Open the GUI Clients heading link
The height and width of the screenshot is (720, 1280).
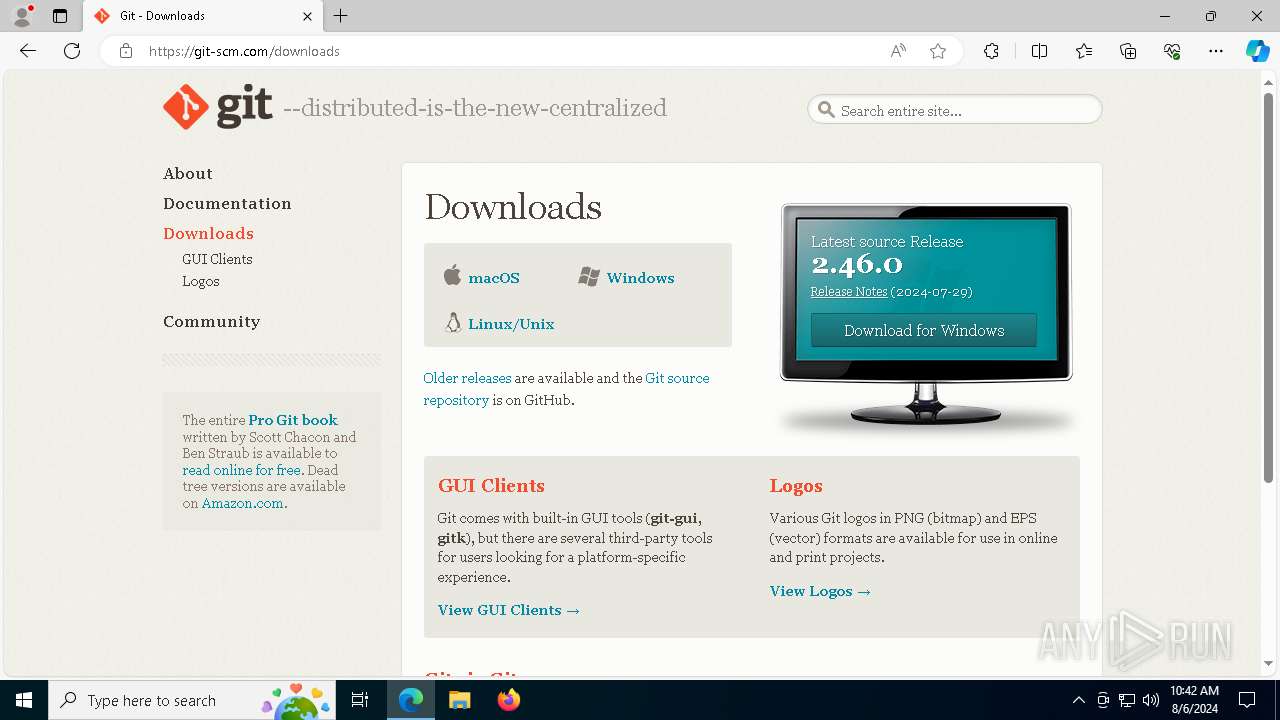click(x=491, y=486)
